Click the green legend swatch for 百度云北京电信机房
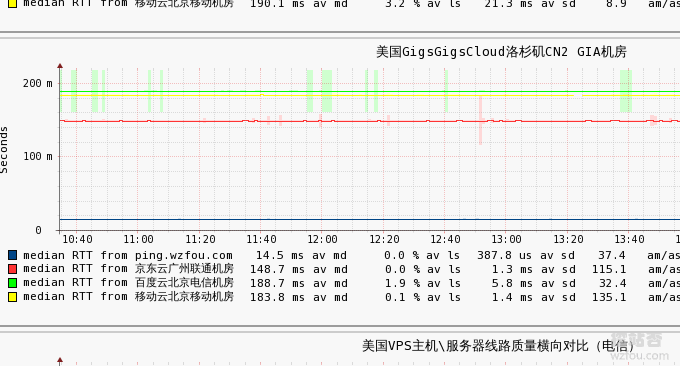This screenshot has height=366, width=680. 13,283
